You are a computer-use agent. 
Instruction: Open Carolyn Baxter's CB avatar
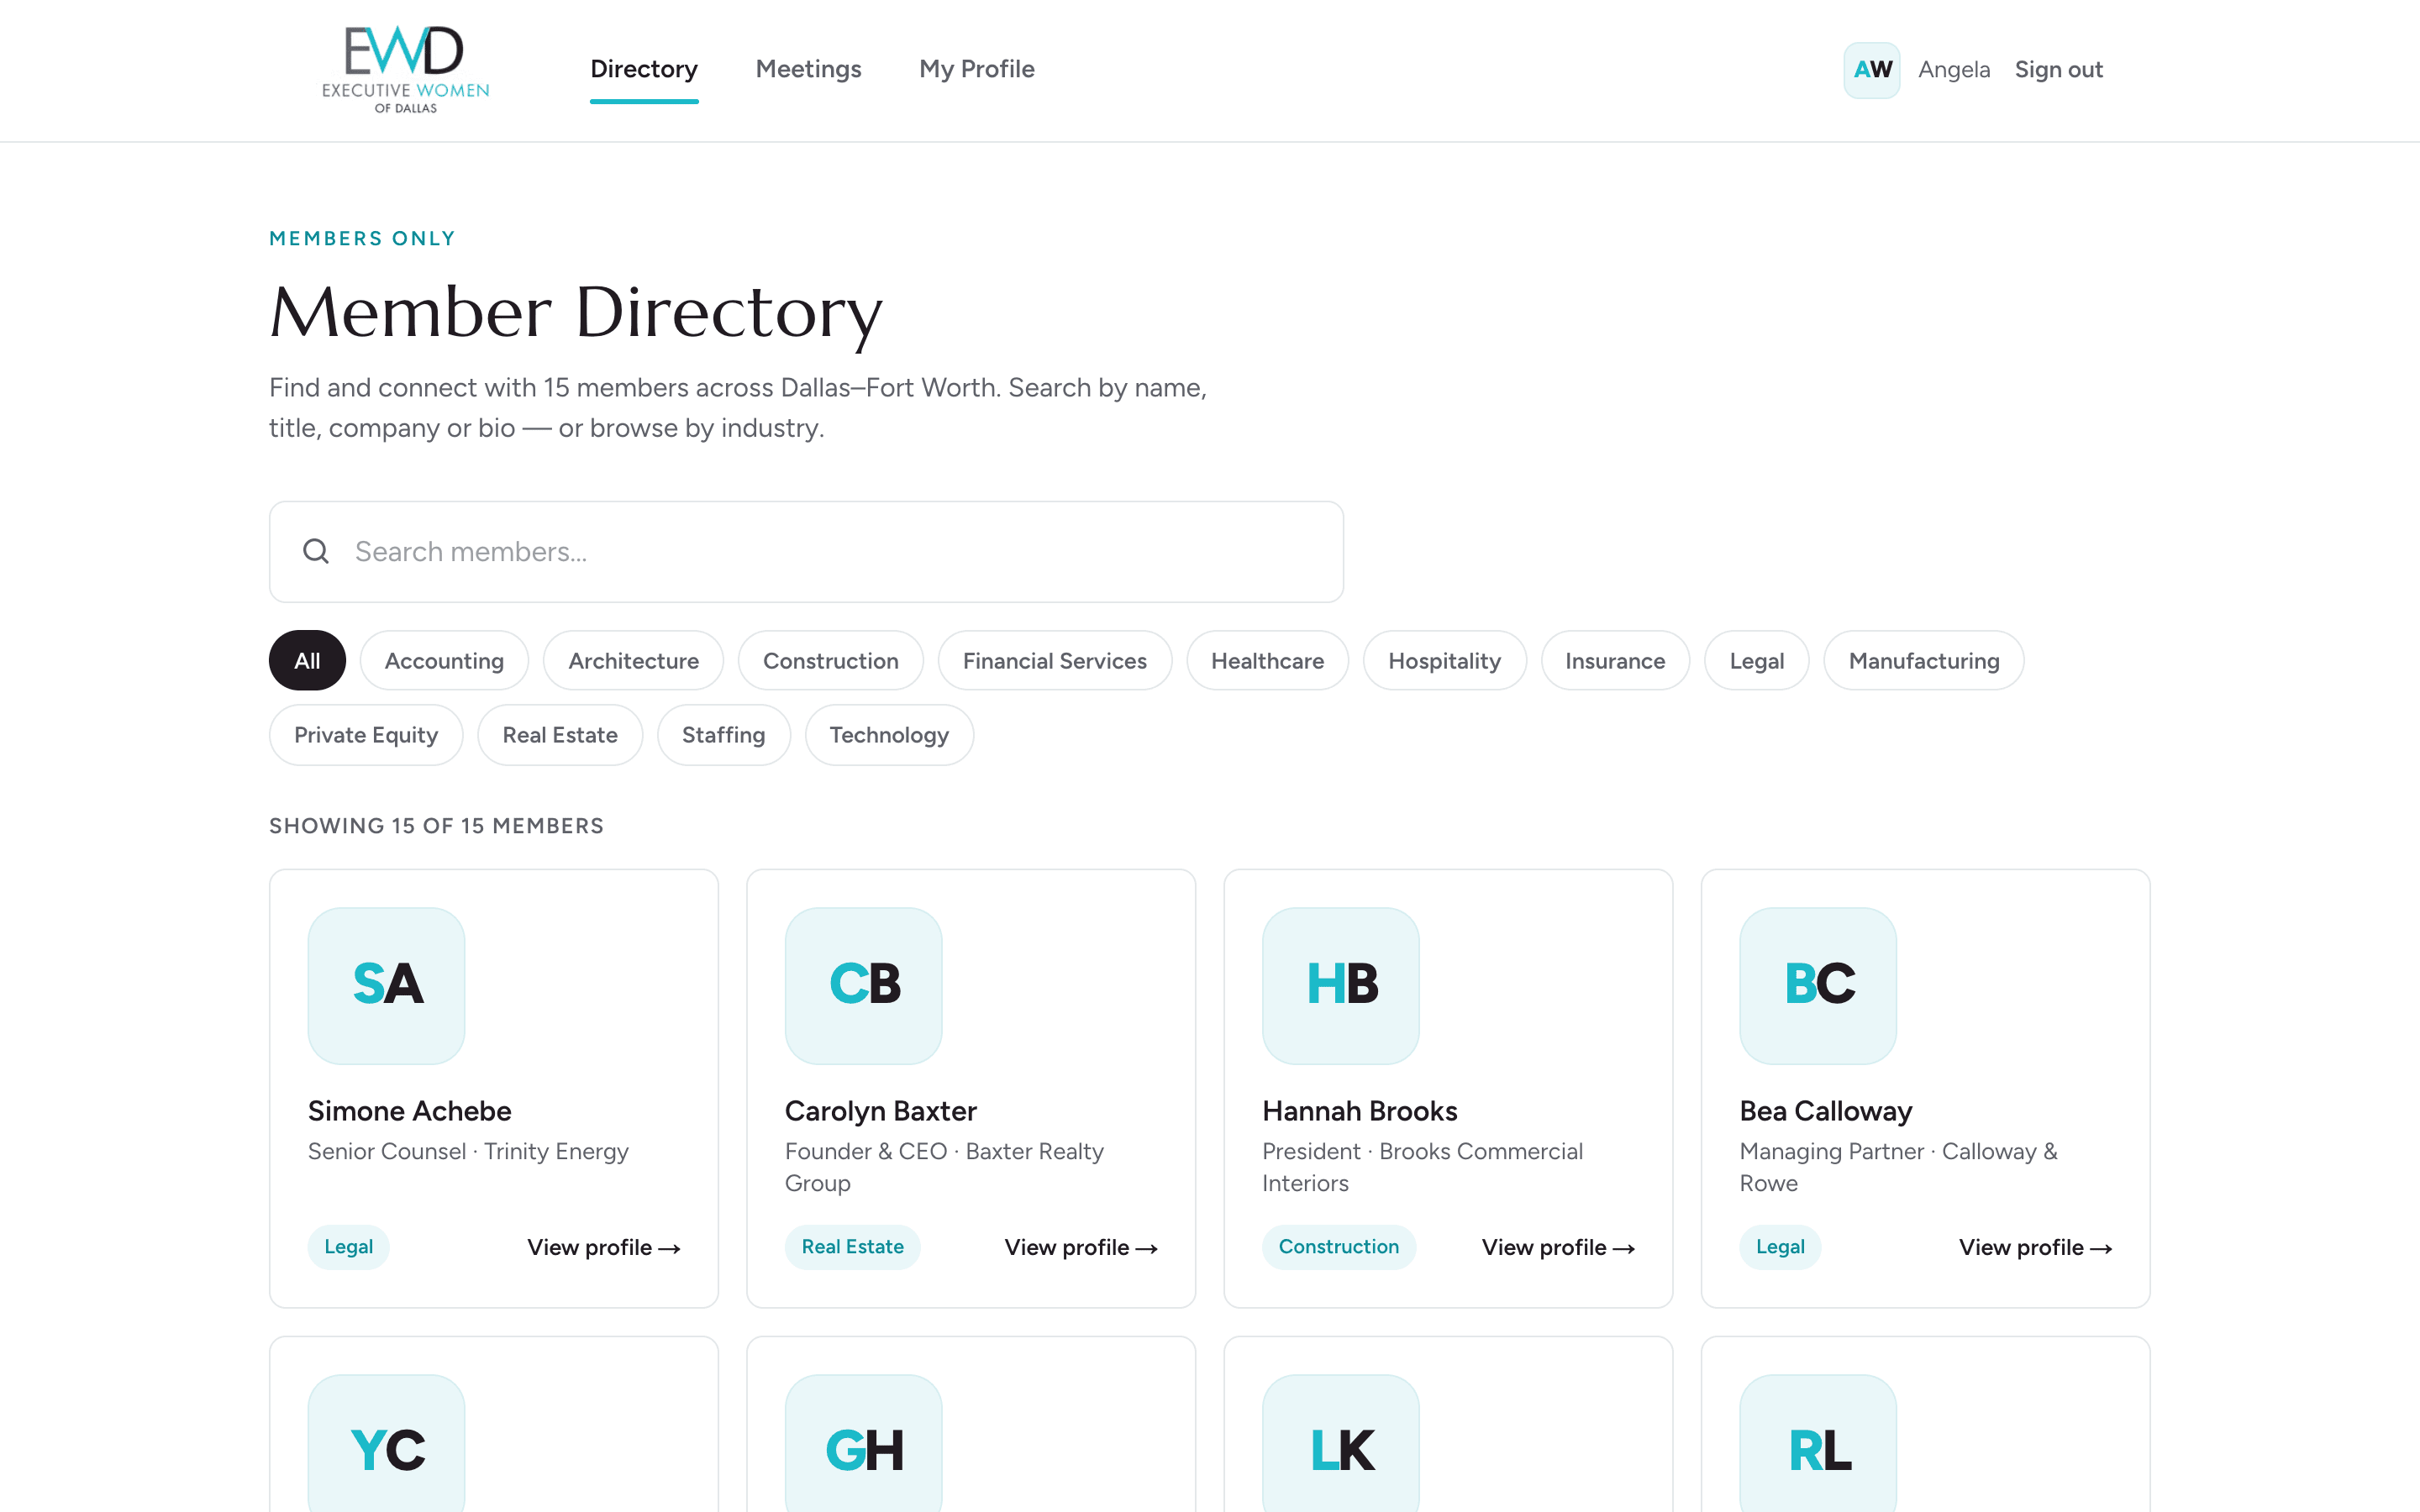[x=863, y=985]
